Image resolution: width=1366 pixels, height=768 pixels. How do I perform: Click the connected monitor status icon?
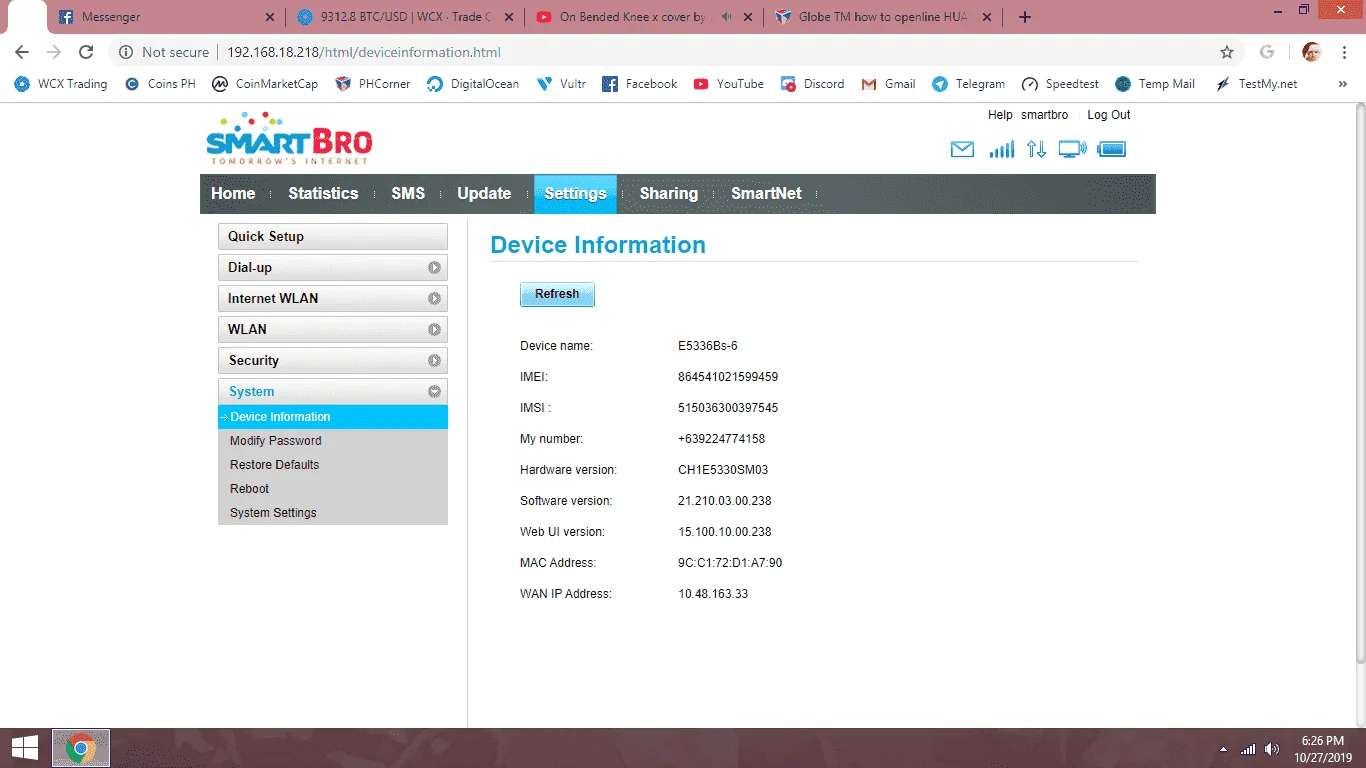[x=1072, y=150]
